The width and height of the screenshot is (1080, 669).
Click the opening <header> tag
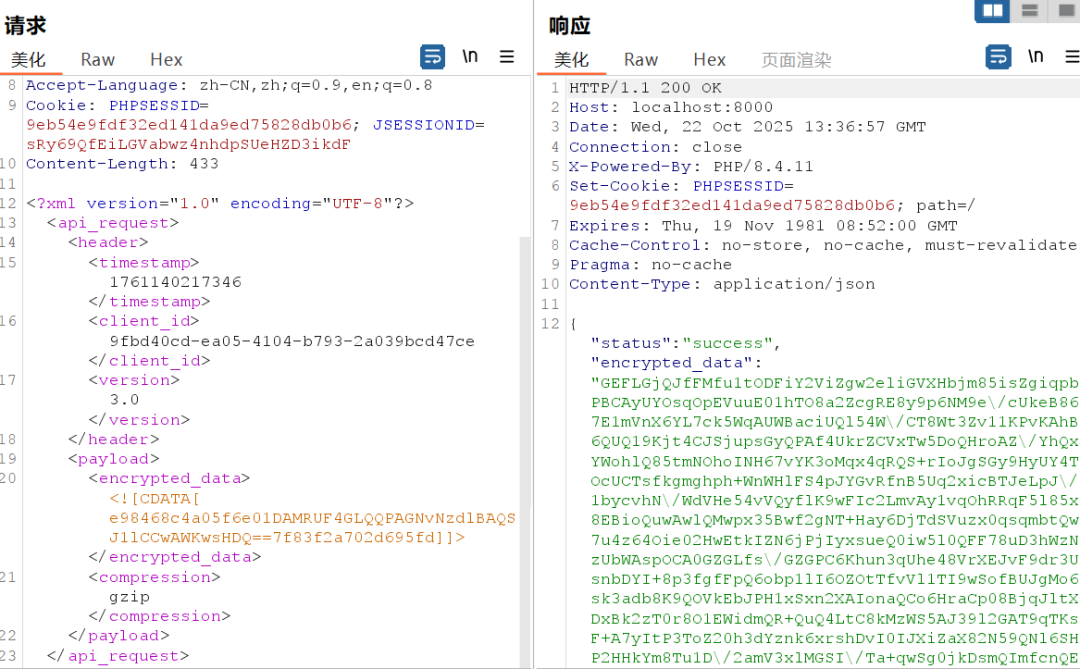(x=108, y=243)
